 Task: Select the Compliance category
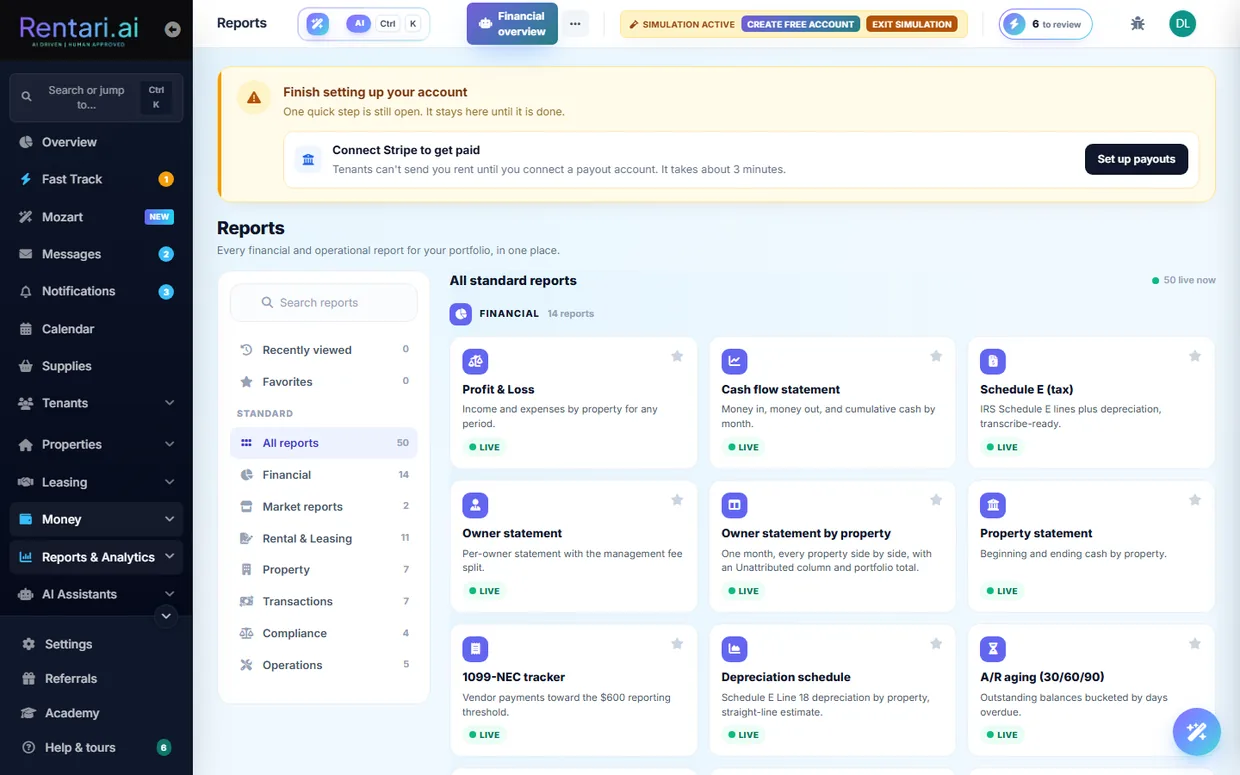(324, 633)
